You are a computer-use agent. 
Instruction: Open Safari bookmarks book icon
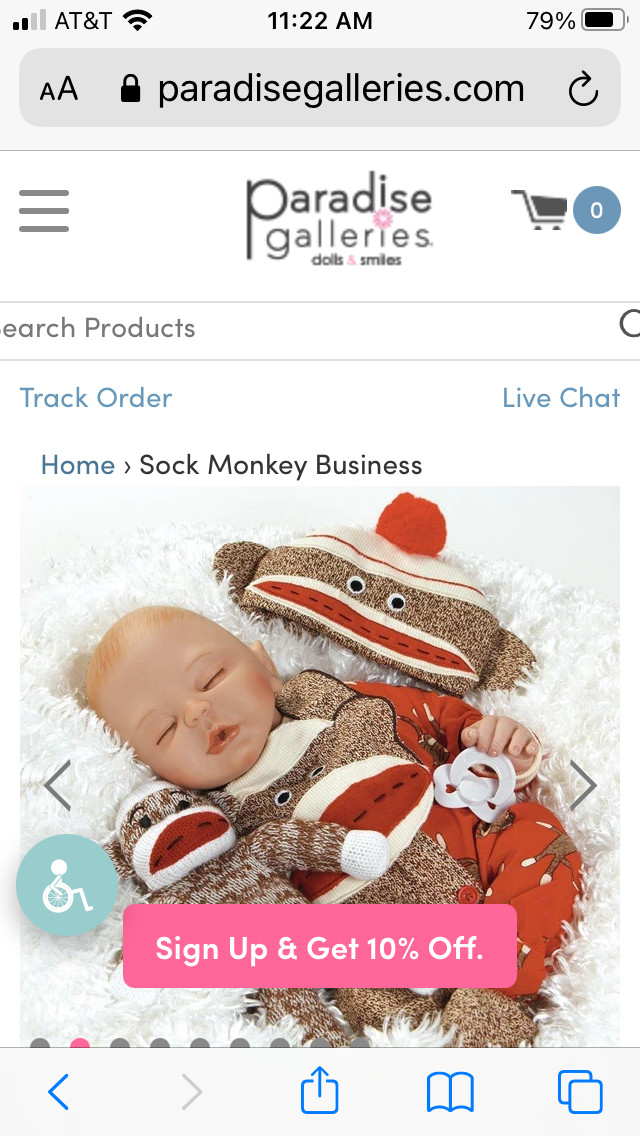(450, 1093)
